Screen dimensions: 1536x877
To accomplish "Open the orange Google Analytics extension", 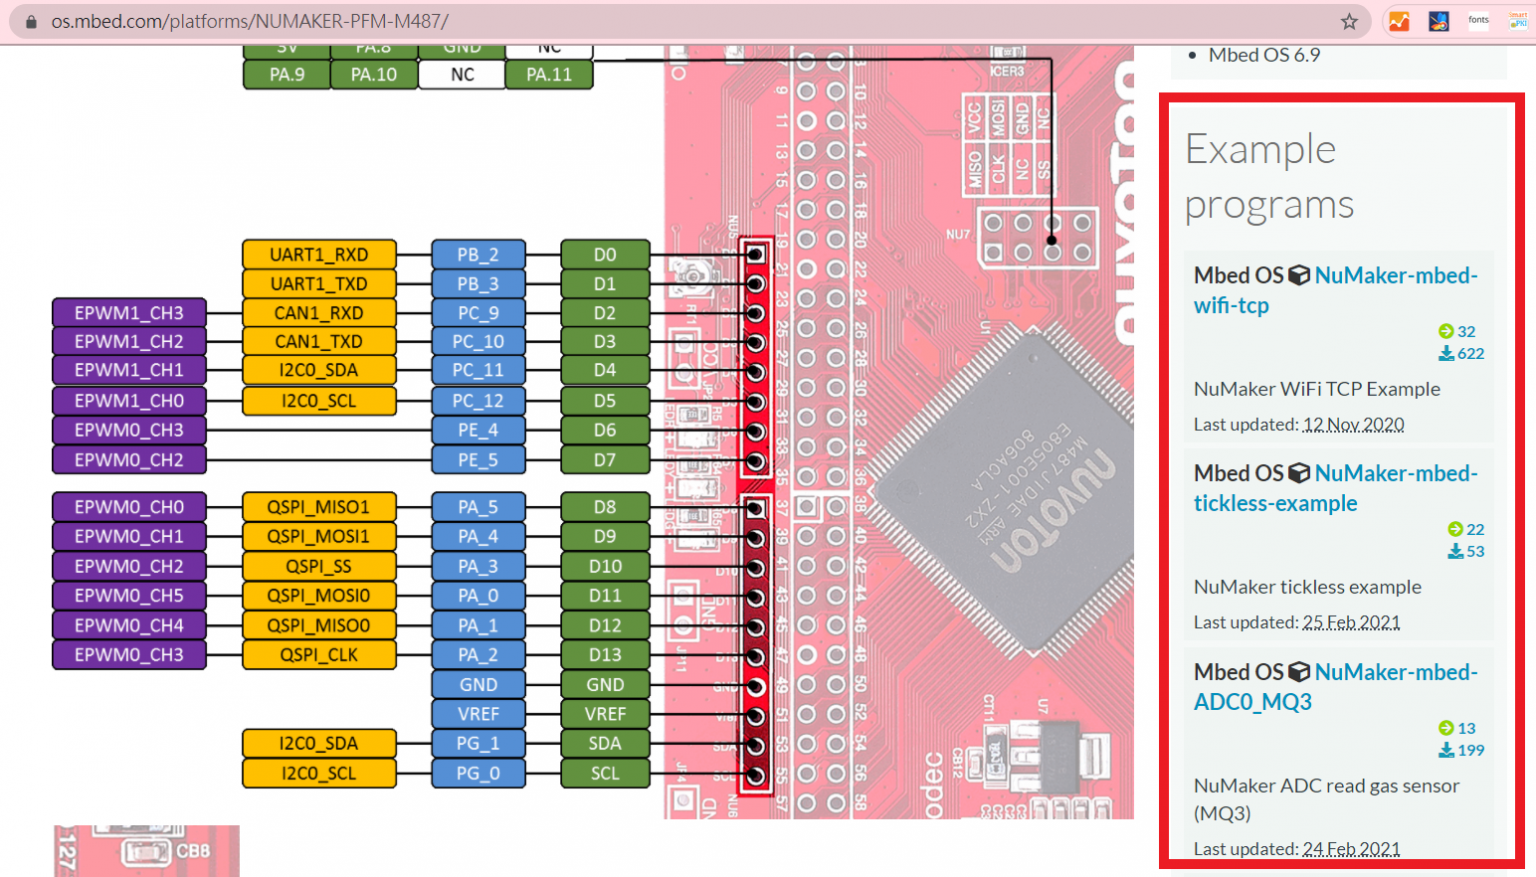I will 1400,20.
